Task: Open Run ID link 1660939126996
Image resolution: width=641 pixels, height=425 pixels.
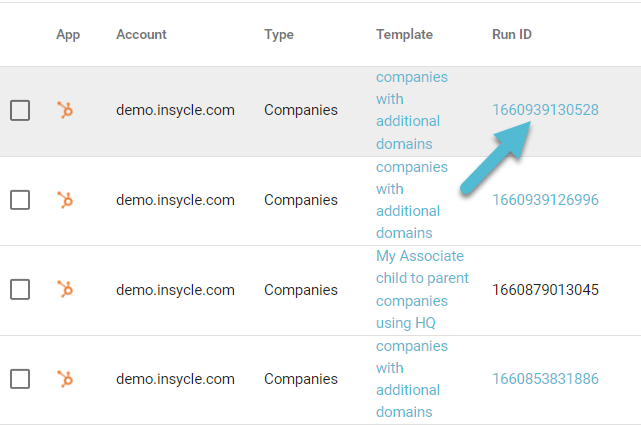Action: (545, 200)
